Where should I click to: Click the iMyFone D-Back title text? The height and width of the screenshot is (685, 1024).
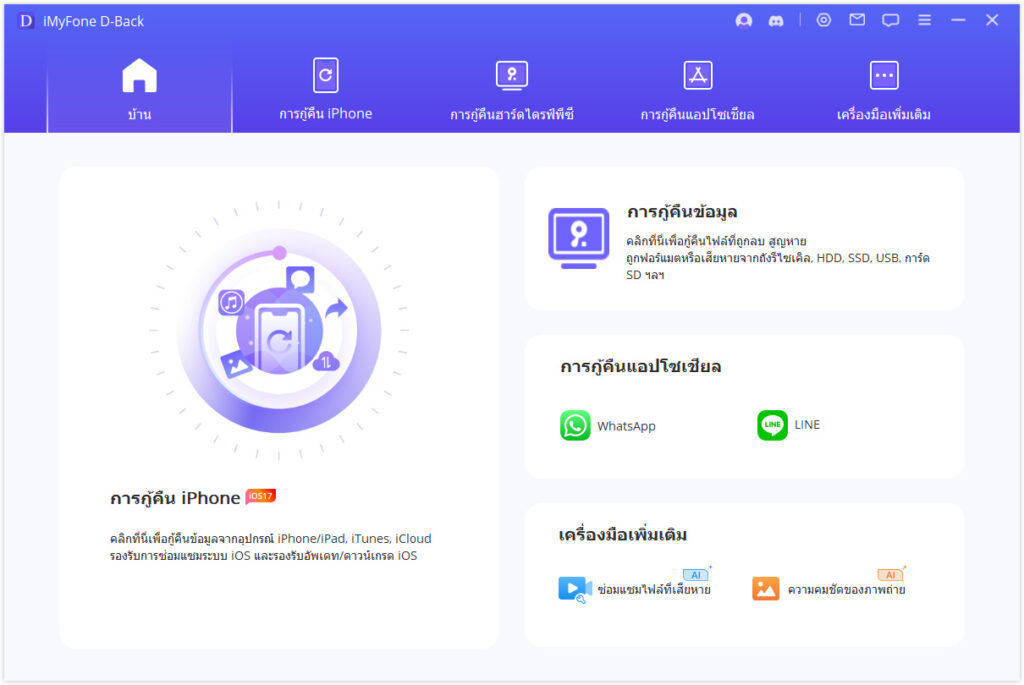pos(93,21)
